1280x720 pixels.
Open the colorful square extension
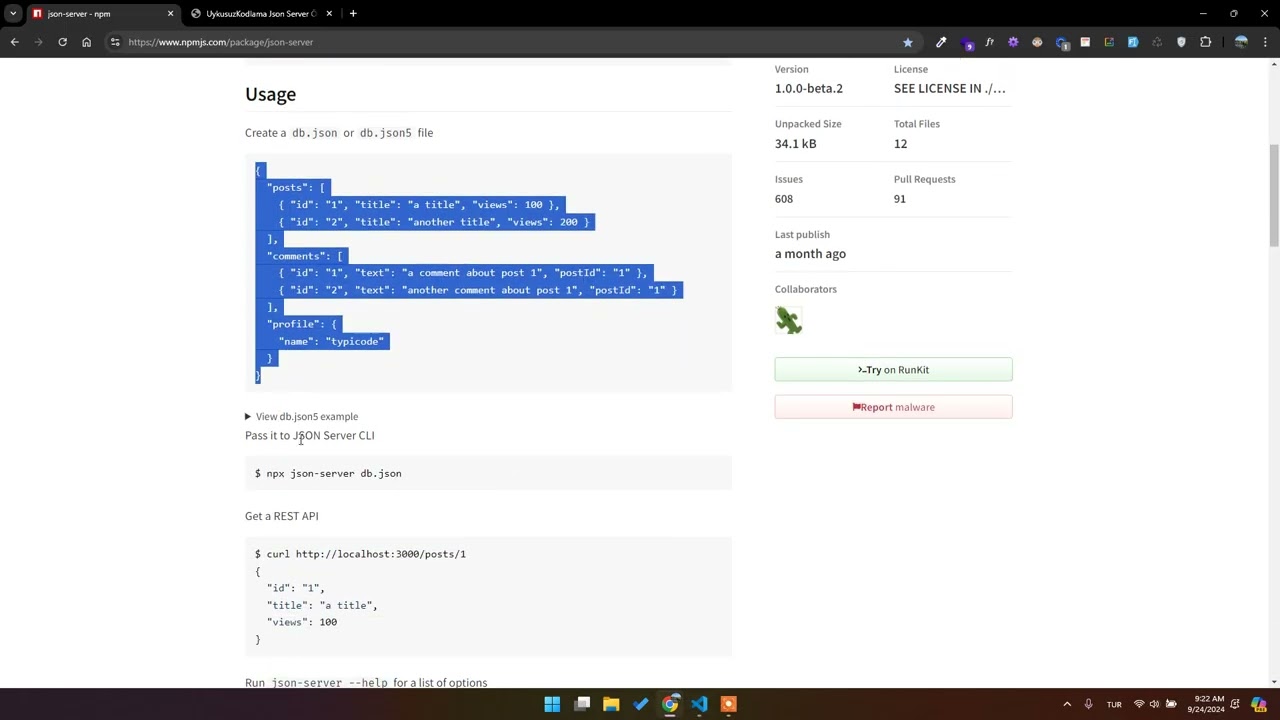pos(1109,42)
